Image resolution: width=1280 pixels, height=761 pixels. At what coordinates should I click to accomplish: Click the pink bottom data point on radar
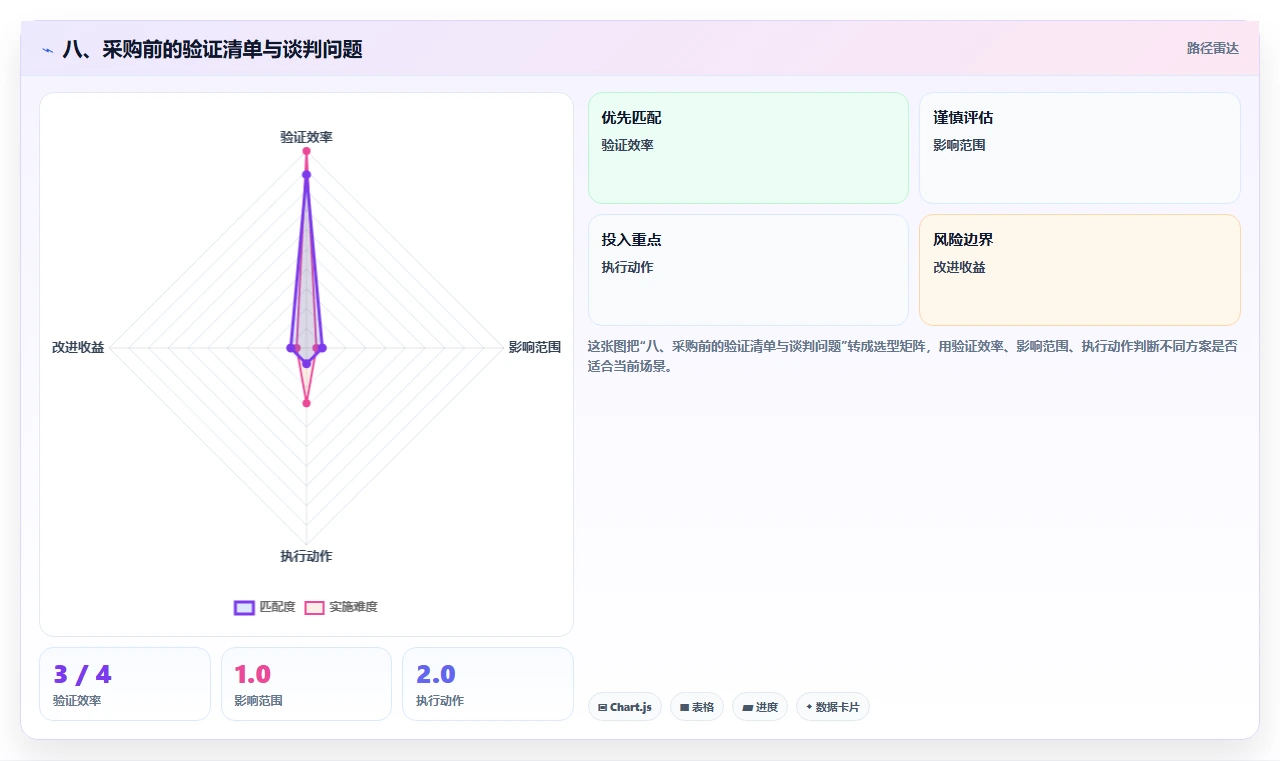pos(306,403)
